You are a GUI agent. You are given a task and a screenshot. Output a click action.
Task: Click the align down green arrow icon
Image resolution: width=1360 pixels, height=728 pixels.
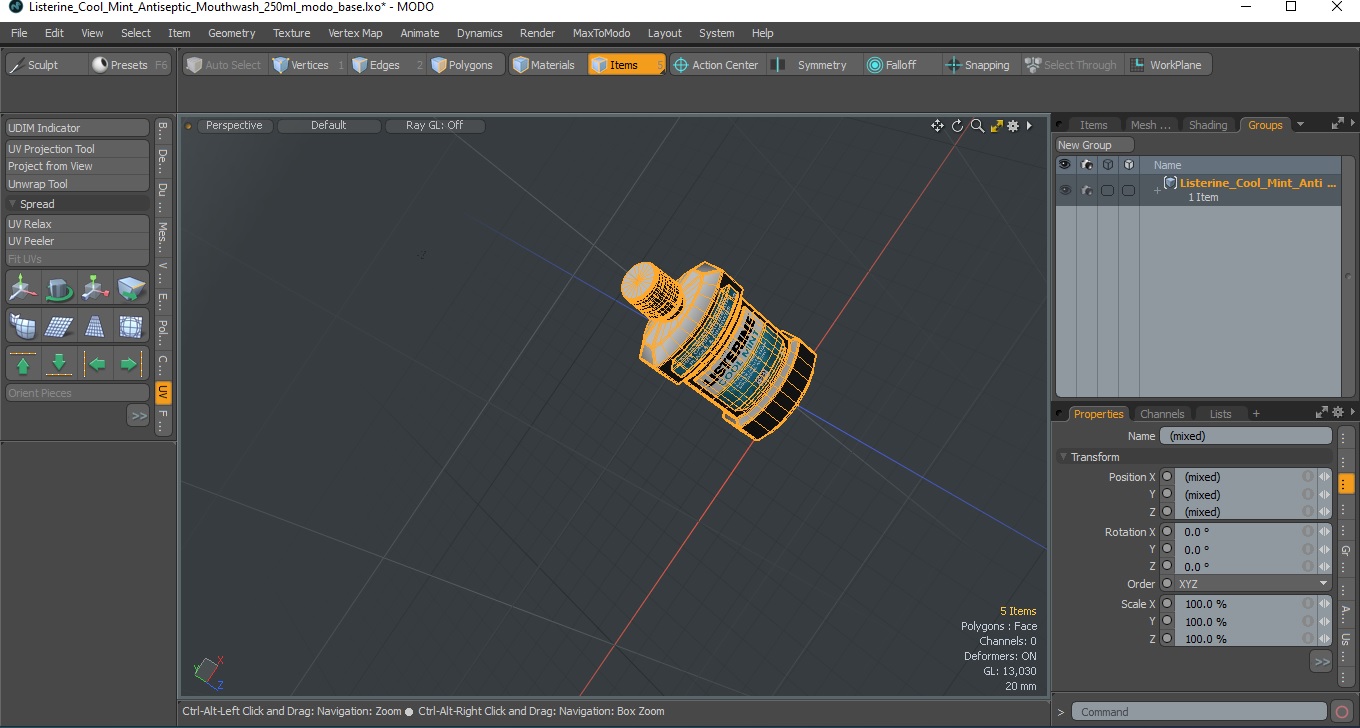point(59,363)
